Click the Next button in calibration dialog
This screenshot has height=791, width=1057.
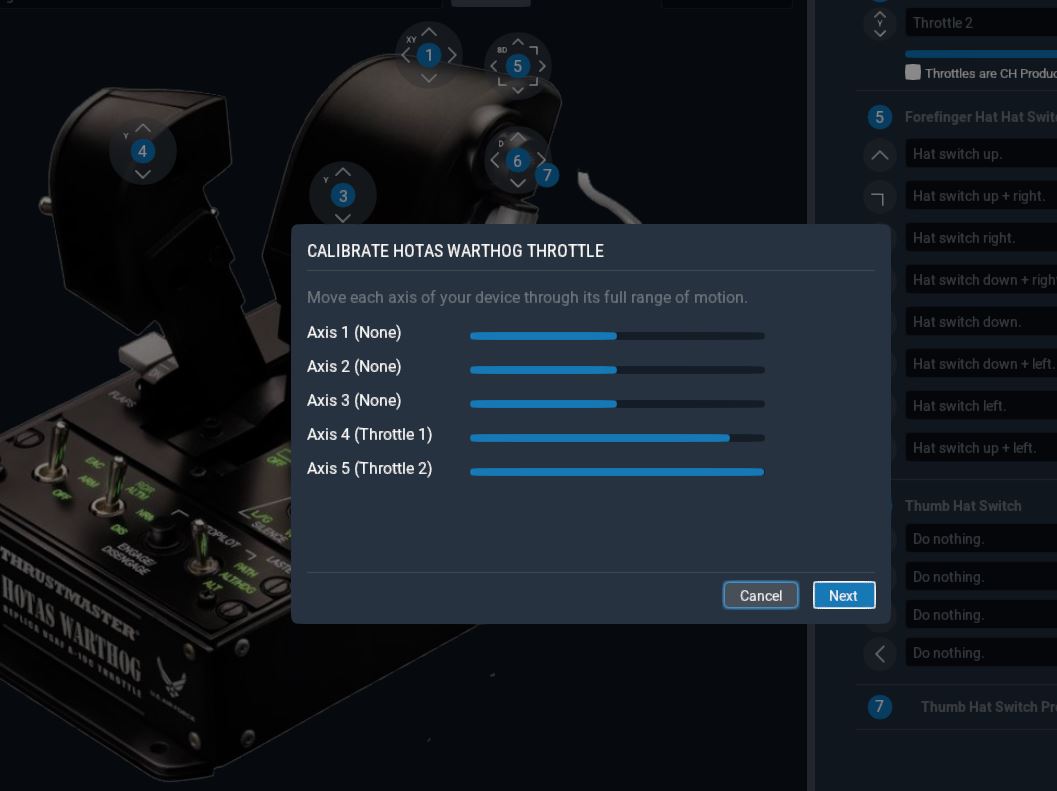843,595
